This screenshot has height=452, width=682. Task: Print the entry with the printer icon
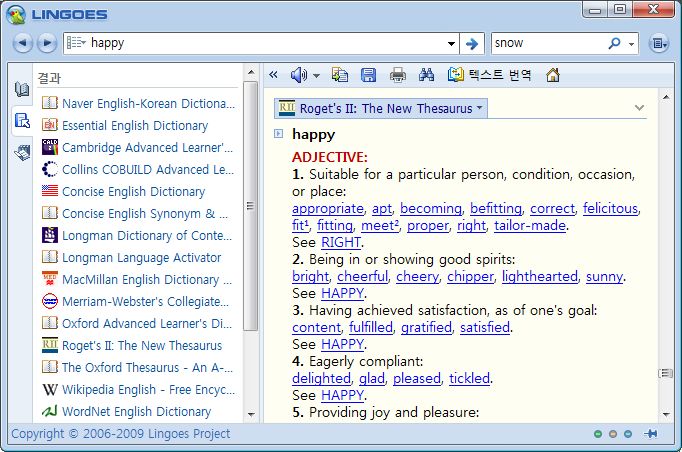[398, 75]
